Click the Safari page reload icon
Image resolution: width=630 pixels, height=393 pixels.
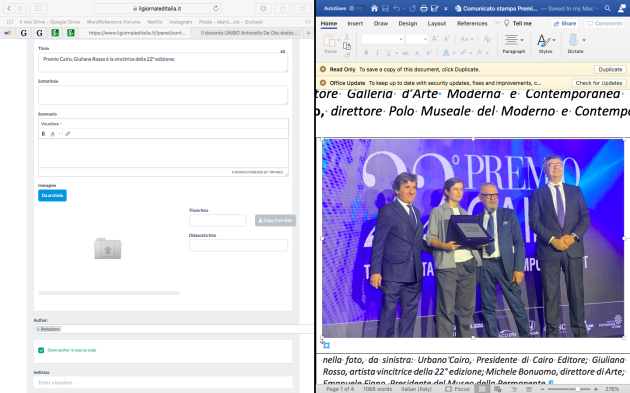tap(216, 8)
